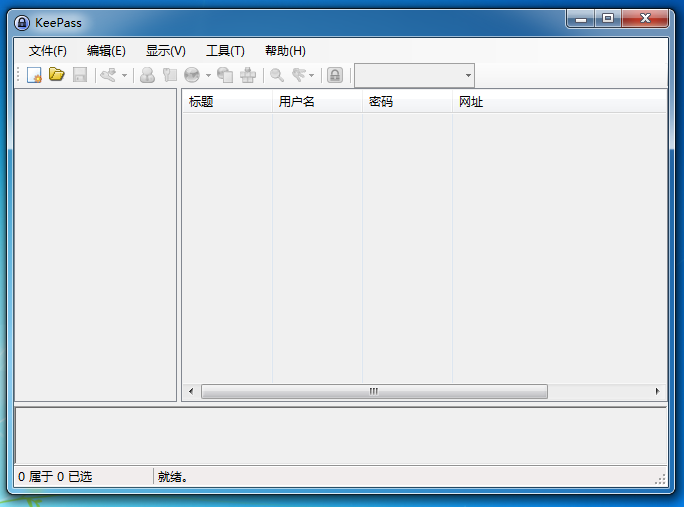Screen dimensions: 684x507
Task: Expand the Show Entries dropdown arrow
Action: pos(311,75)
